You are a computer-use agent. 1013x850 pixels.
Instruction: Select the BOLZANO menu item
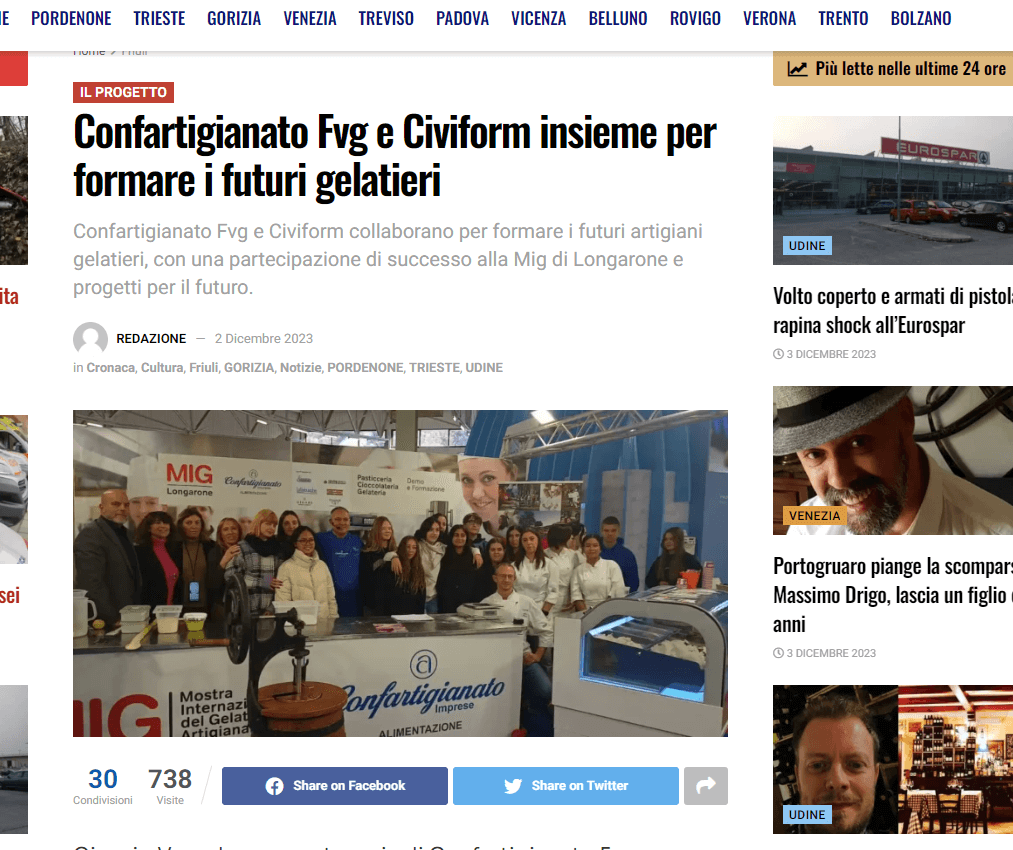click(x=921, y=18)
